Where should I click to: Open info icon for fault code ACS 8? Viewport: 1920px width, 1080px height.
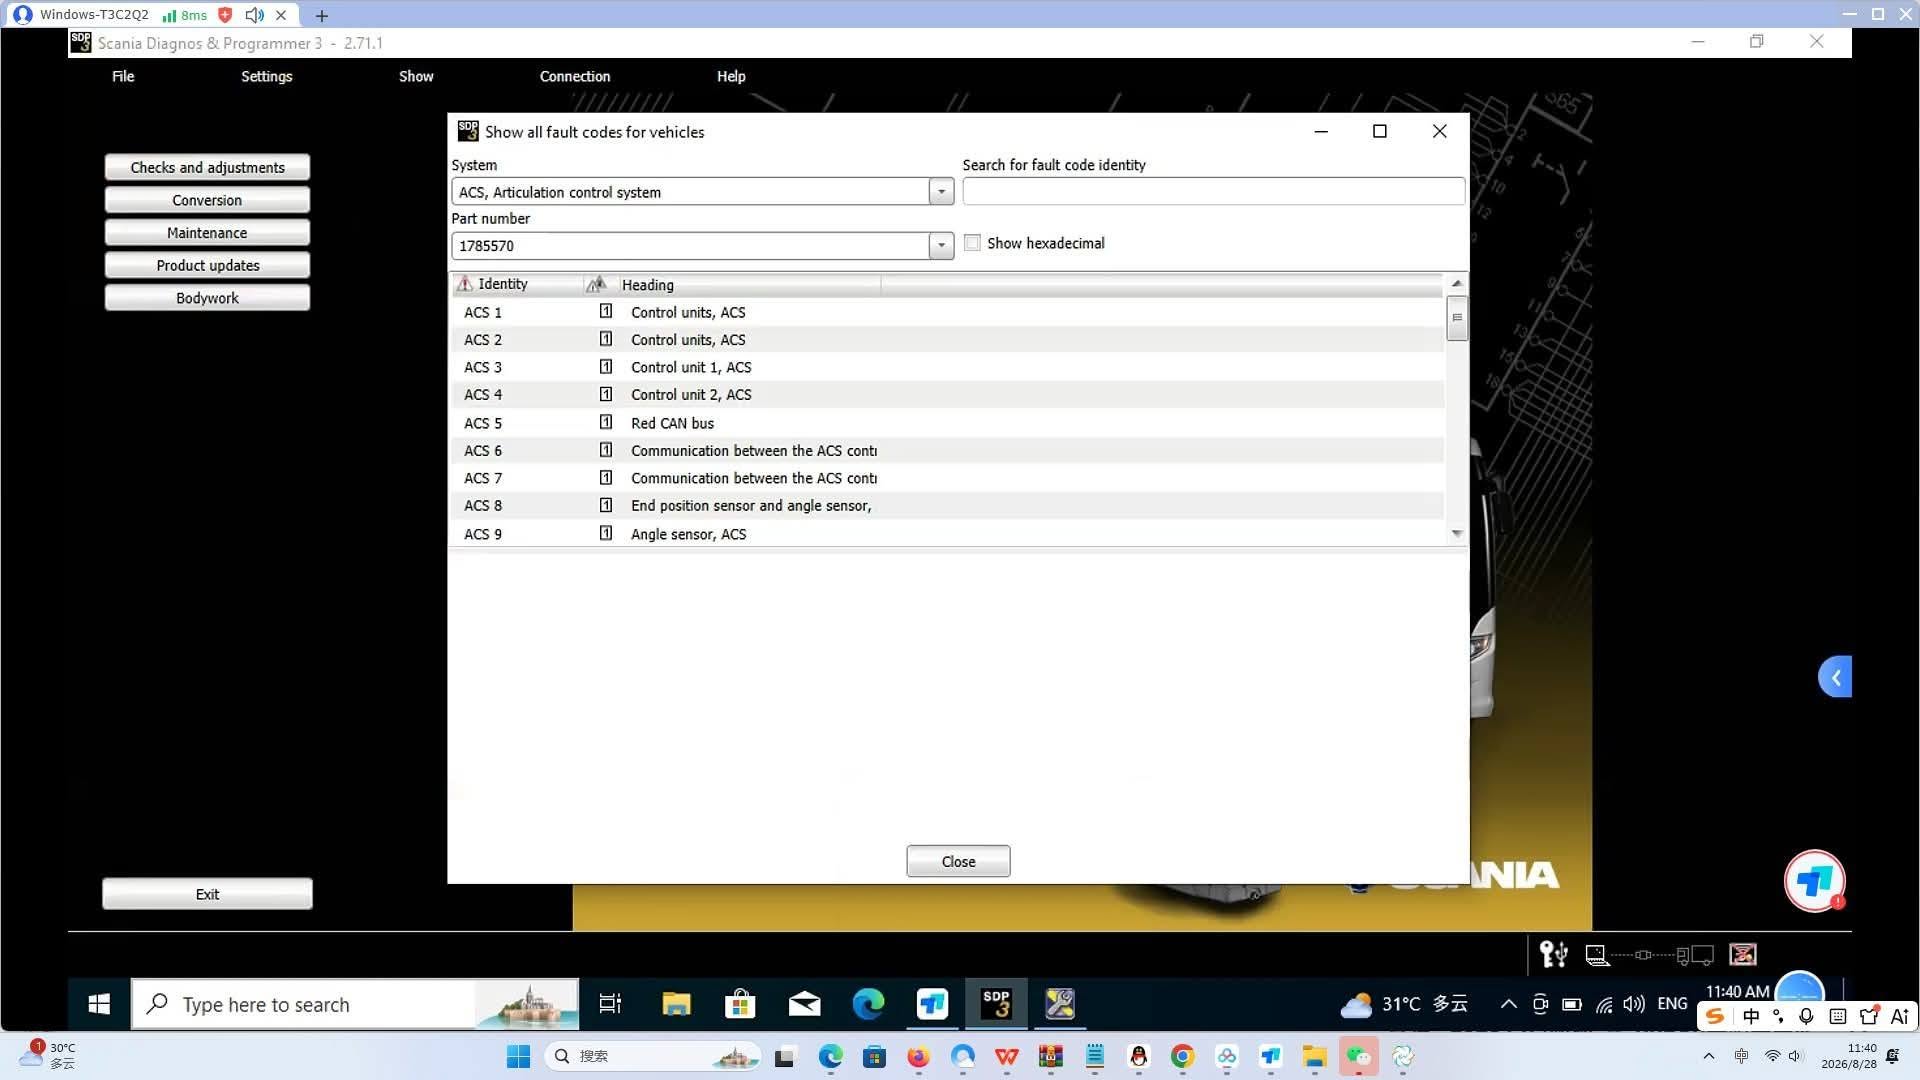click(606, 505)
